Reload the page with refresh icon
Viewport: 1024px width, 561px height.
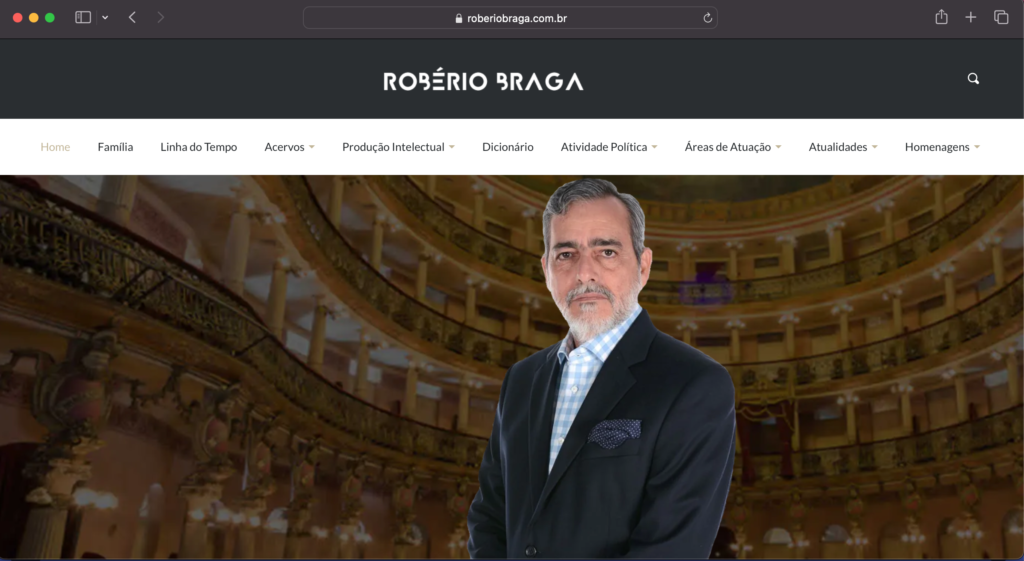[x=707, y=18]
